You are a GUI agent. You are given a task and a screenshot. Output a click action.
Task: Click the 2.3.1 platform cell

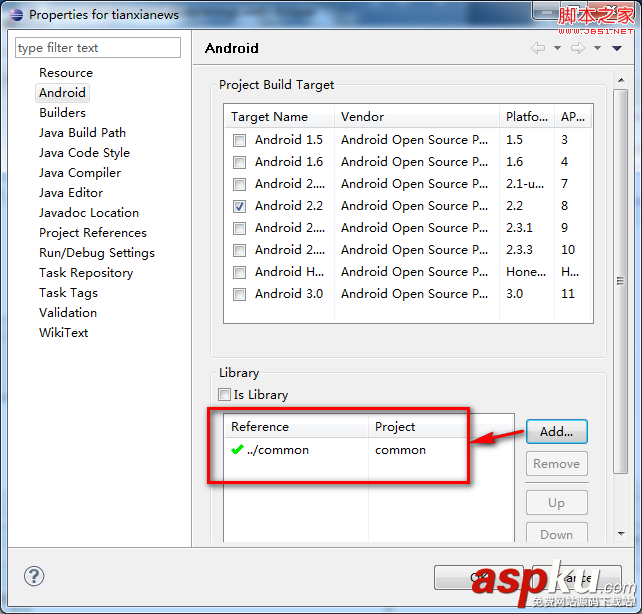[x=519, y=228]
